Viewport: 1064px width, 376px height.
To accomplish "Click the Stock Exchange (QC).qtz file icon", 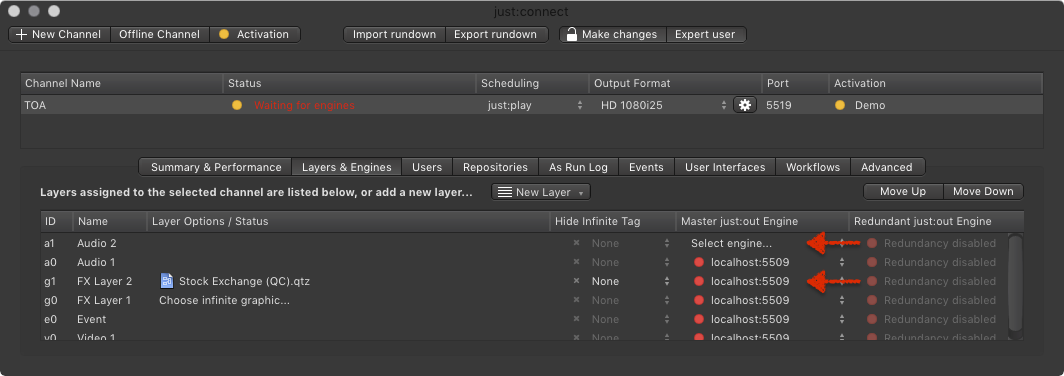I will [167, 281].
